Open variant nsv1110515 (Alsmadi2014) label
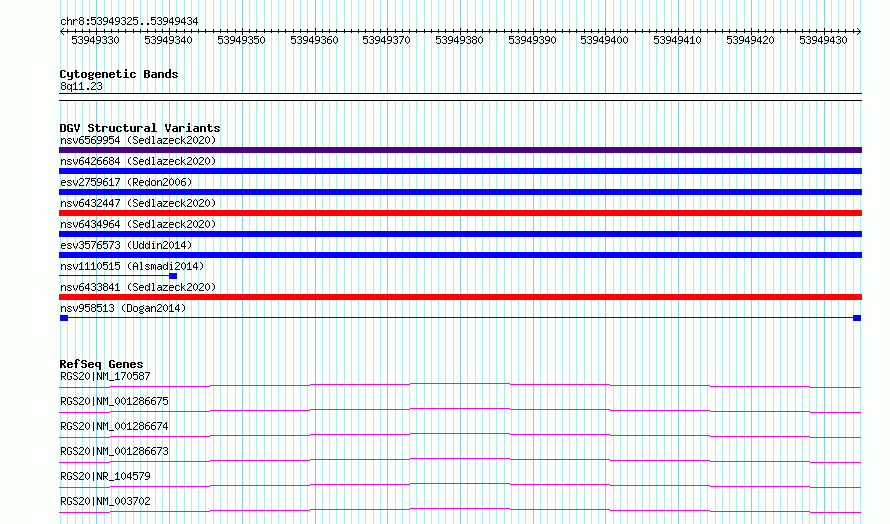Viewport: 890px width, 524px height. pyautogui.click(x=132, y=266)
